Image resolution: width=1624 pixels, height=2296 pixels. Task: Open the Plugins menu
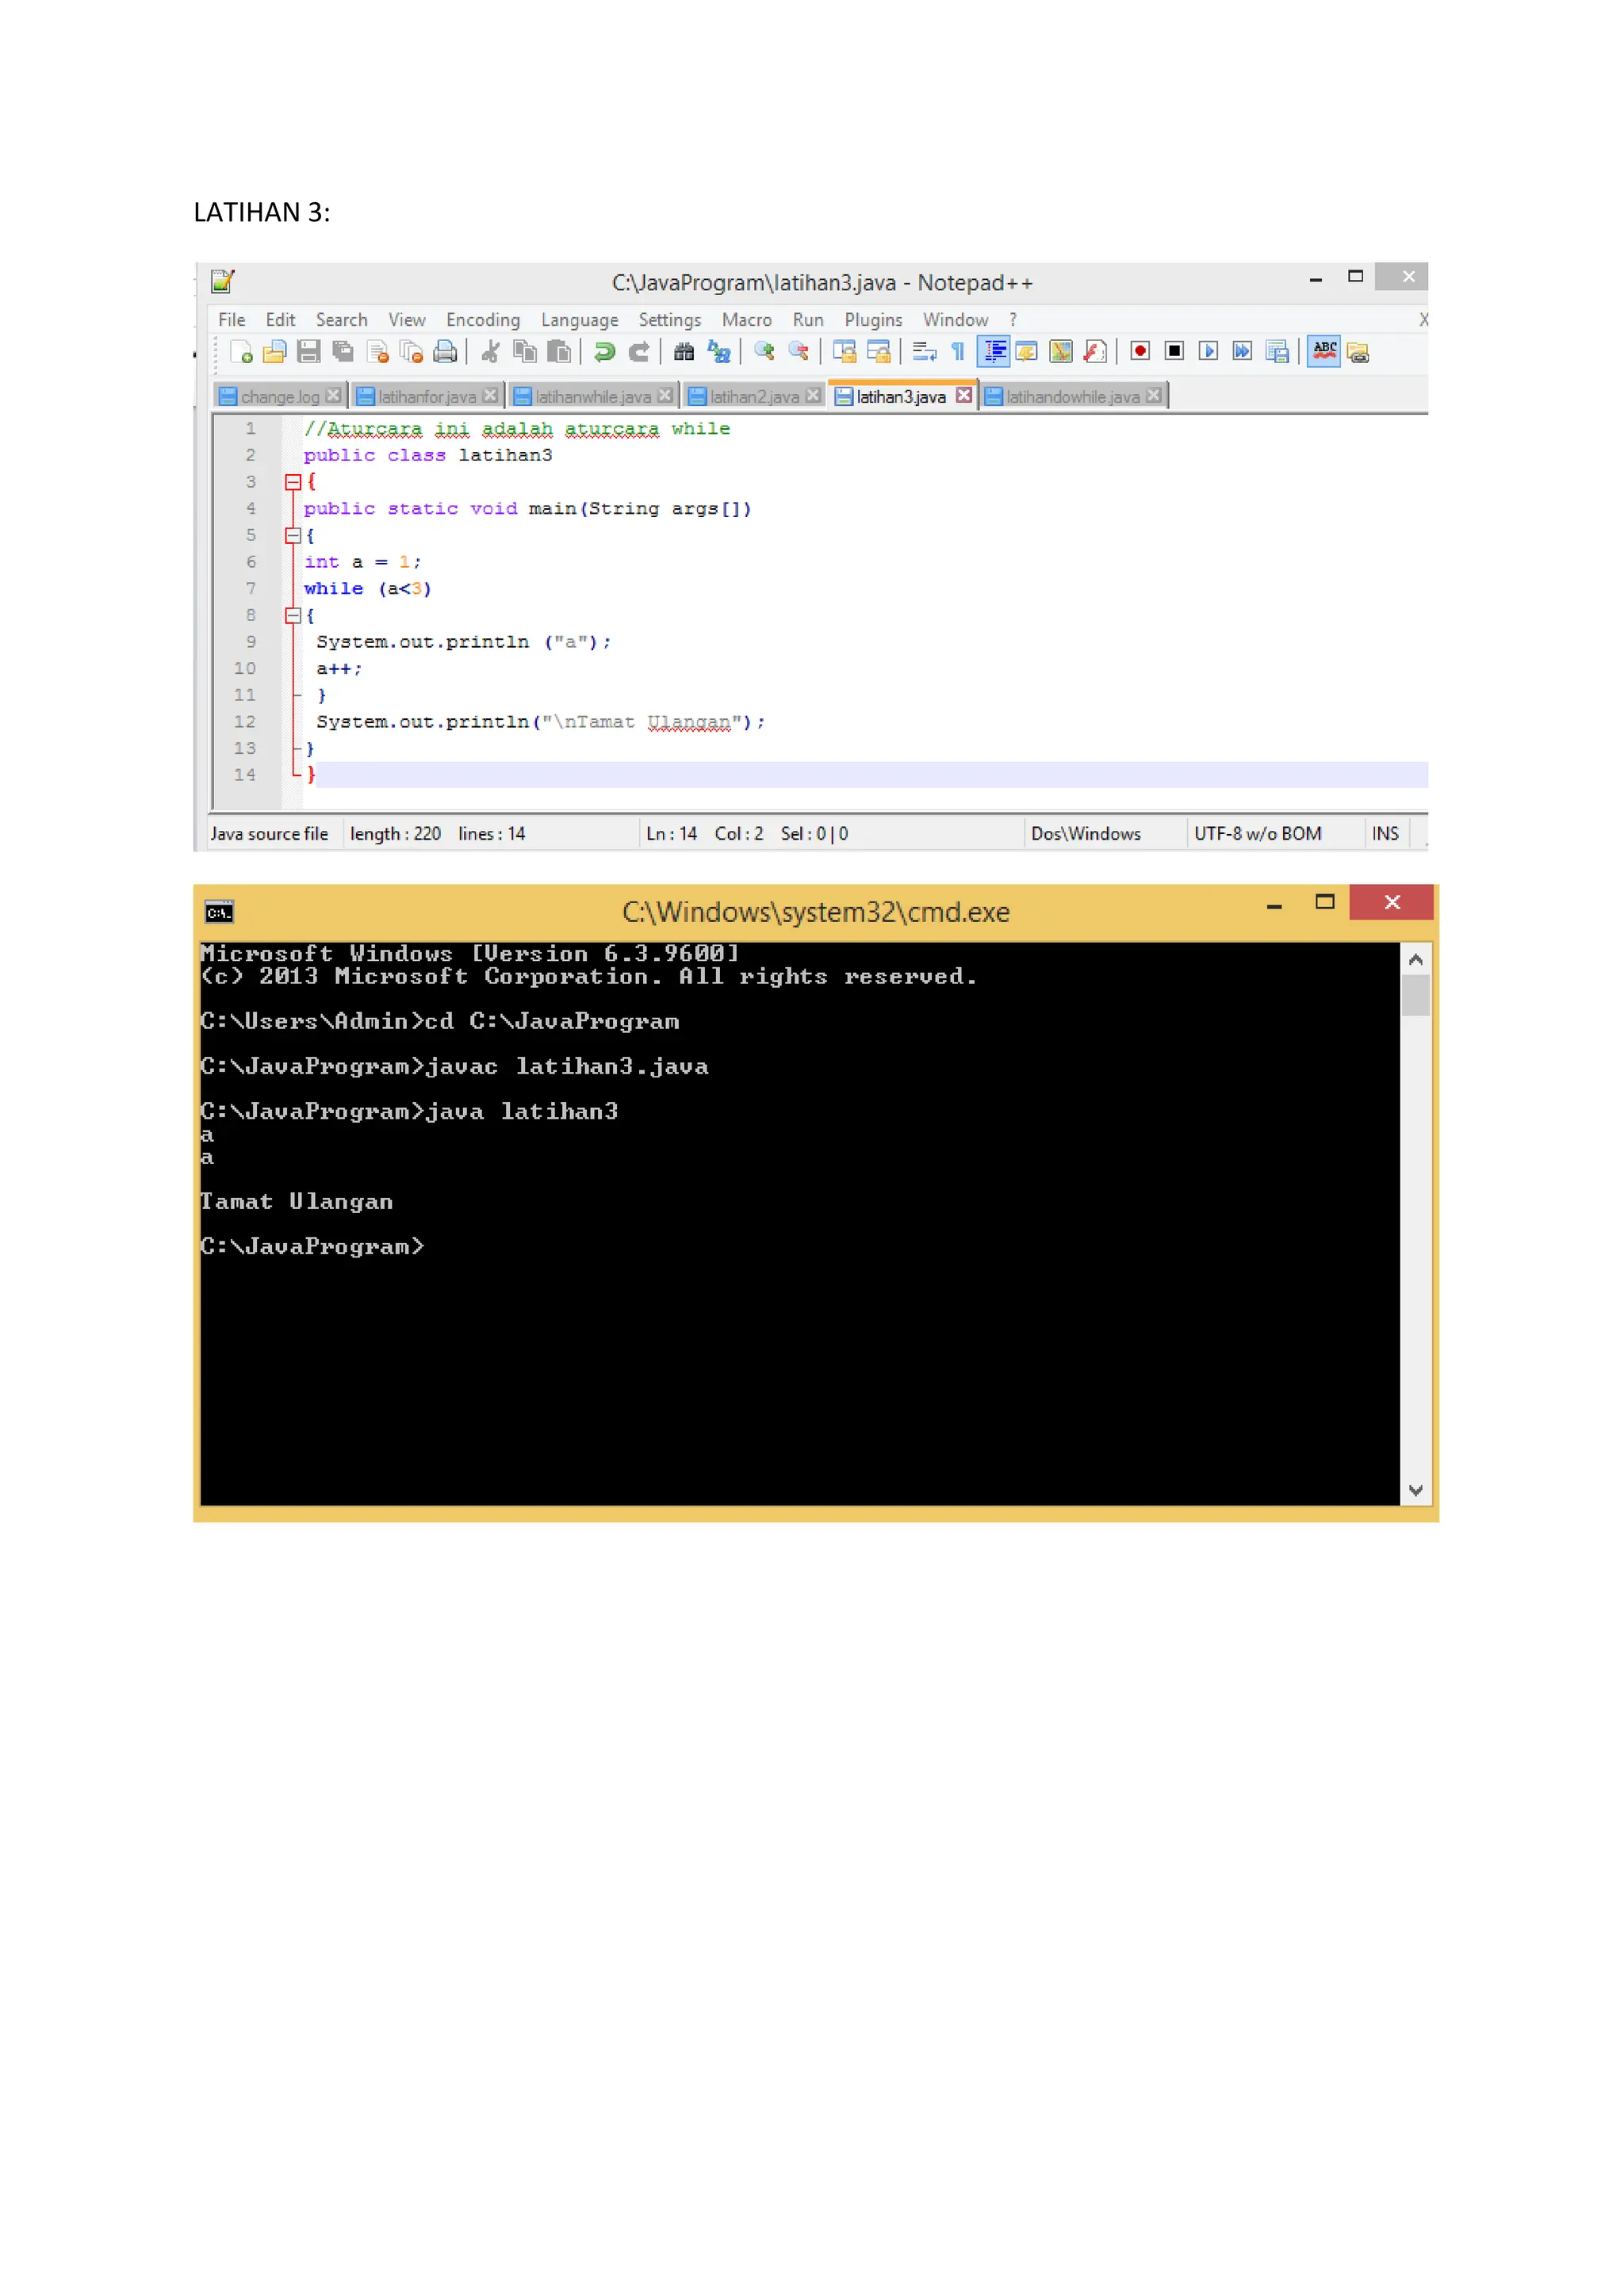873,320
